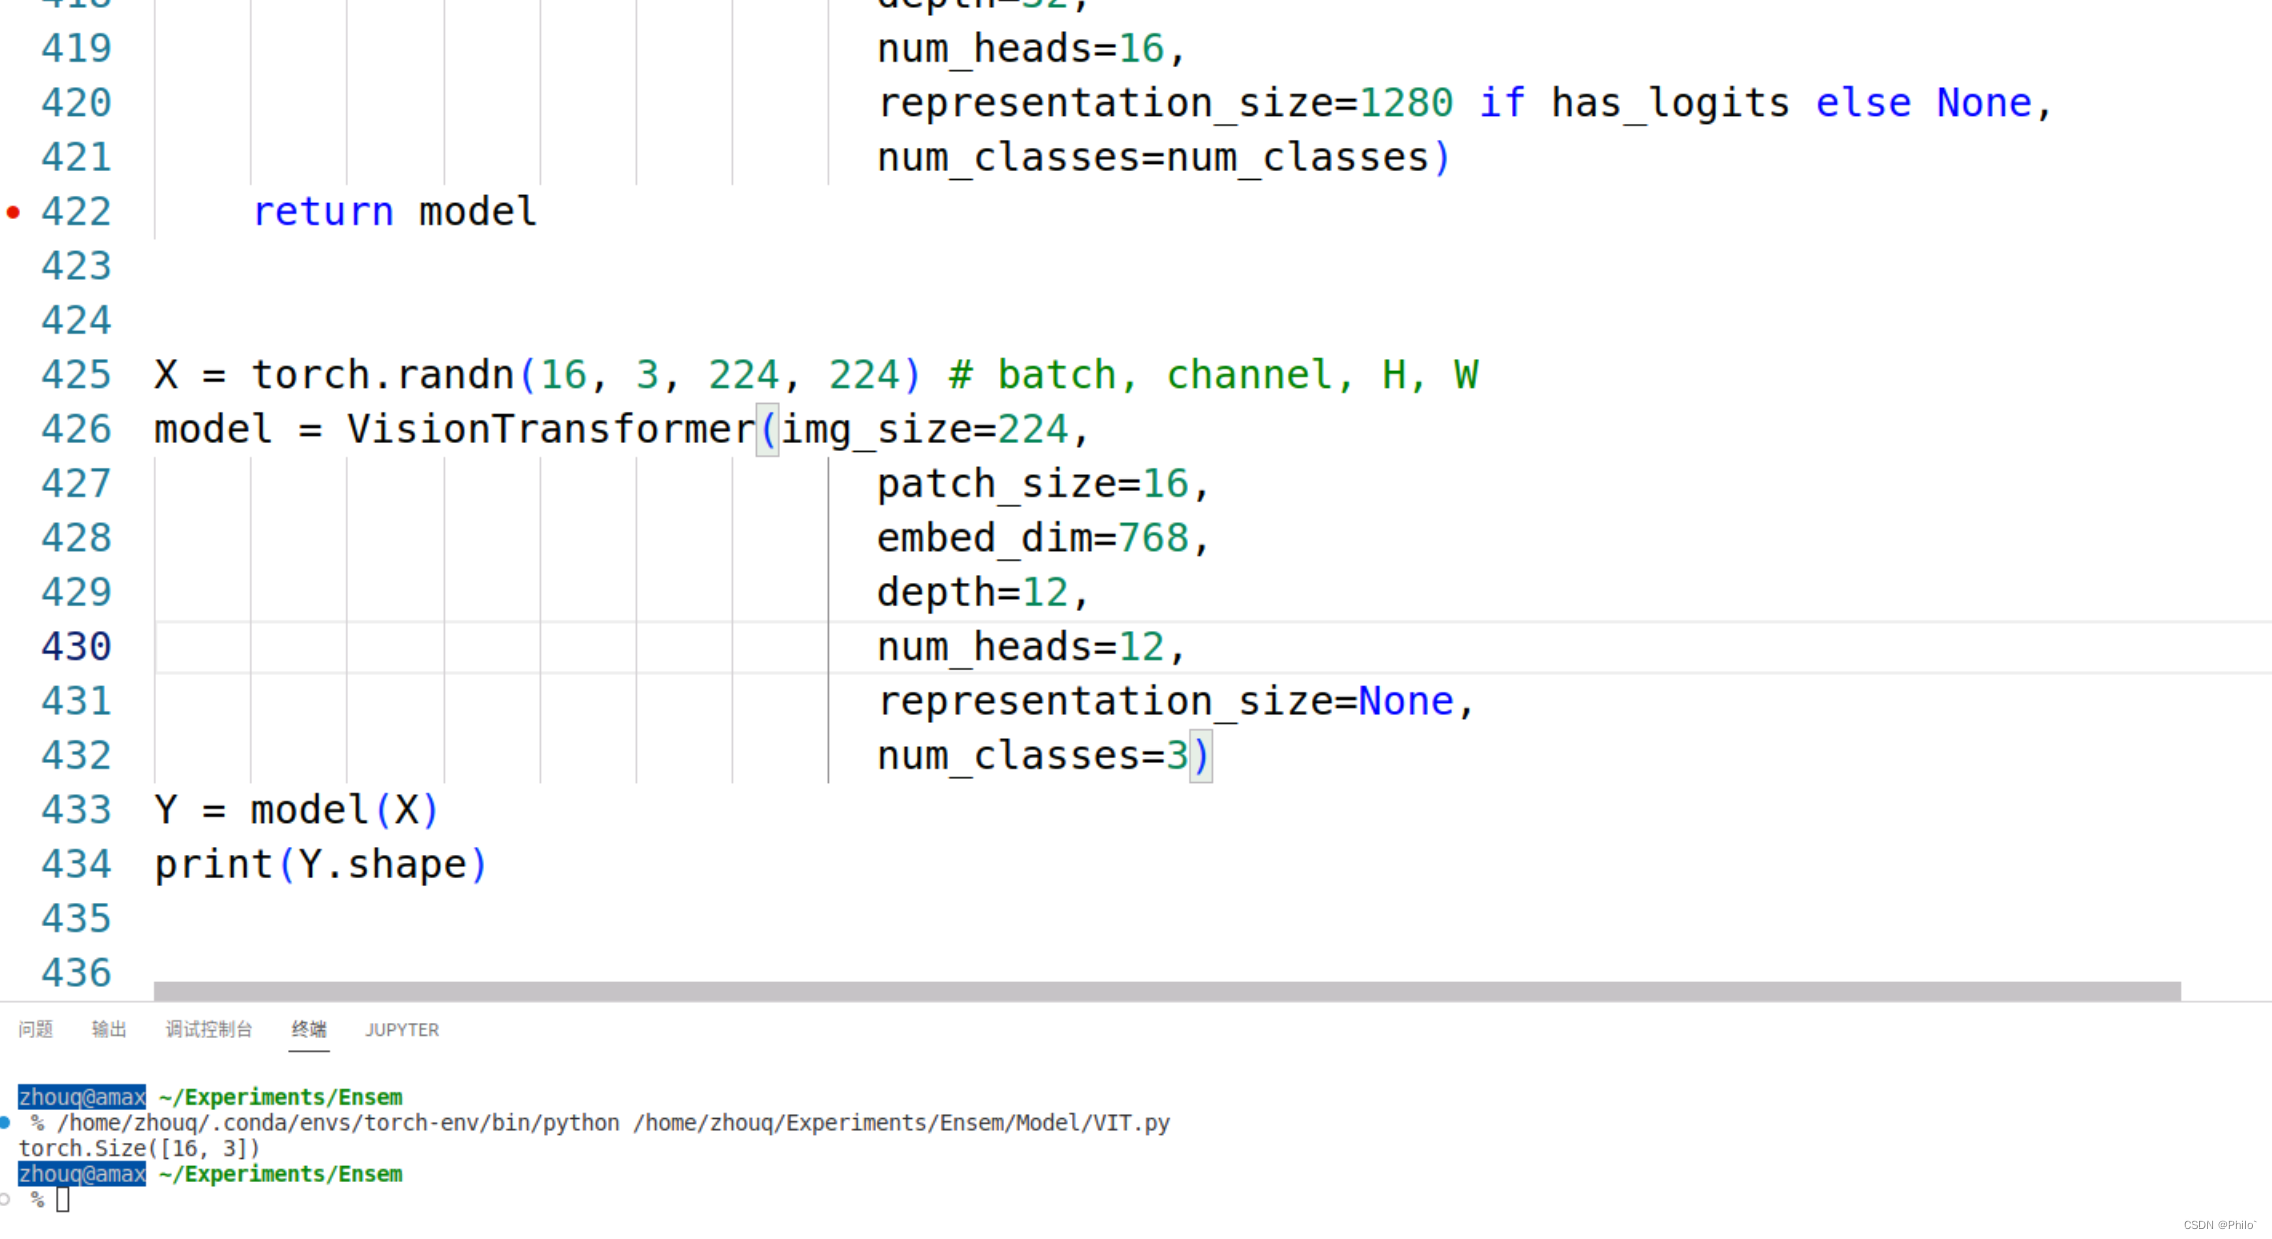Click the editor's horizontal scrollbar
The width and height of the screenshot is (2272, 1239).
(1166, 990)
